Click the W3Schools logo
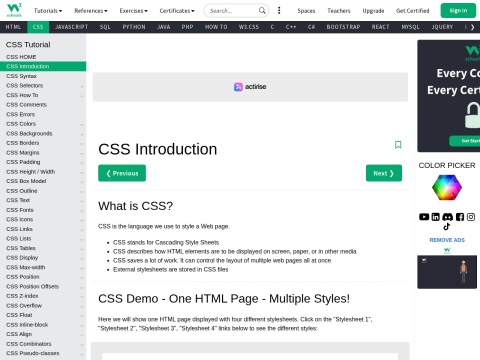Image resolution: width=480 pixels, height=360 pixels. (14, 10)
